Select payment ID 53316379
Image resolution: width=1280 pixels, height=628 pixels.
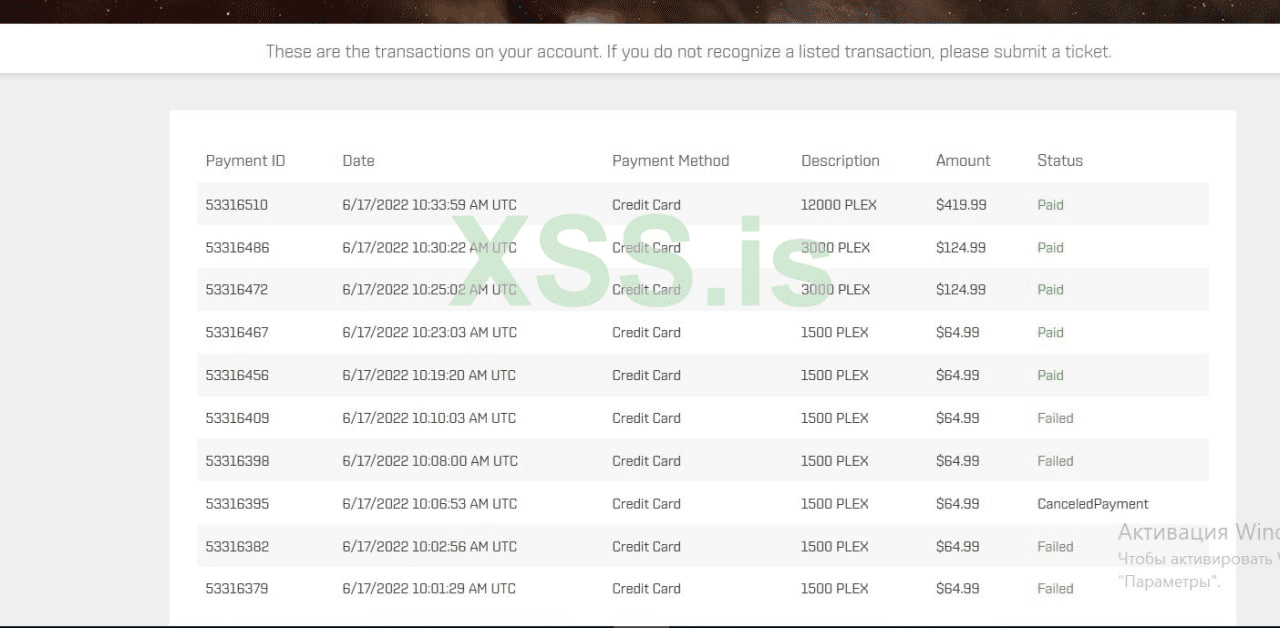237,589
